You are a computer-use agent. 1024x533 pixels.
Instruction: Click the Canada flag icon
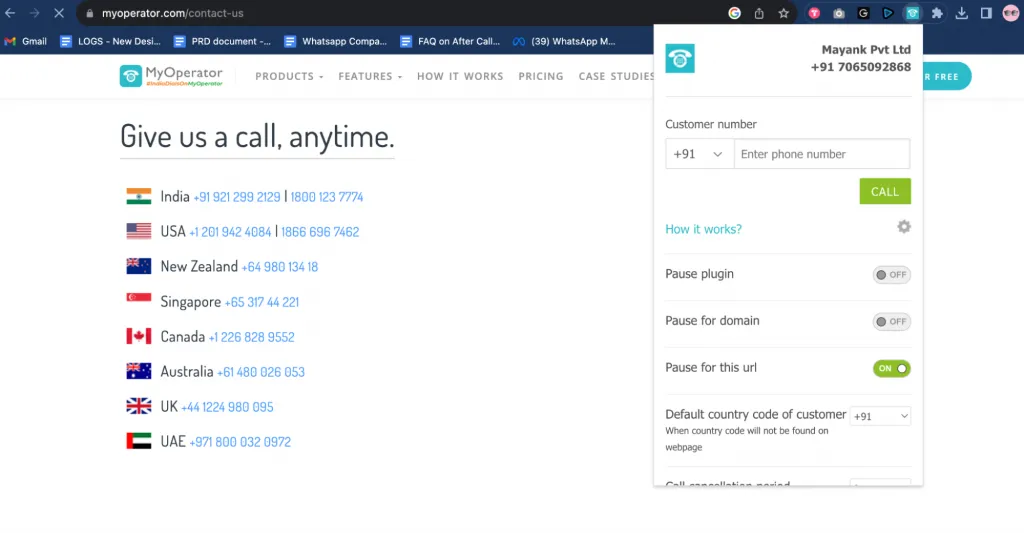(138, 336)
